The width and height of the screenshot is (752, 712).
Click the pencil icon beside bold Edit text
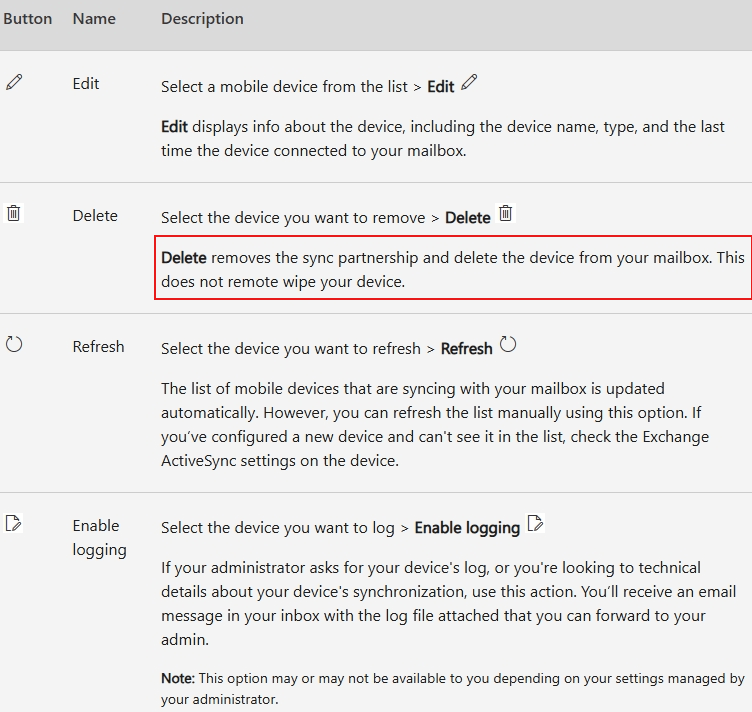click(469, 82)
